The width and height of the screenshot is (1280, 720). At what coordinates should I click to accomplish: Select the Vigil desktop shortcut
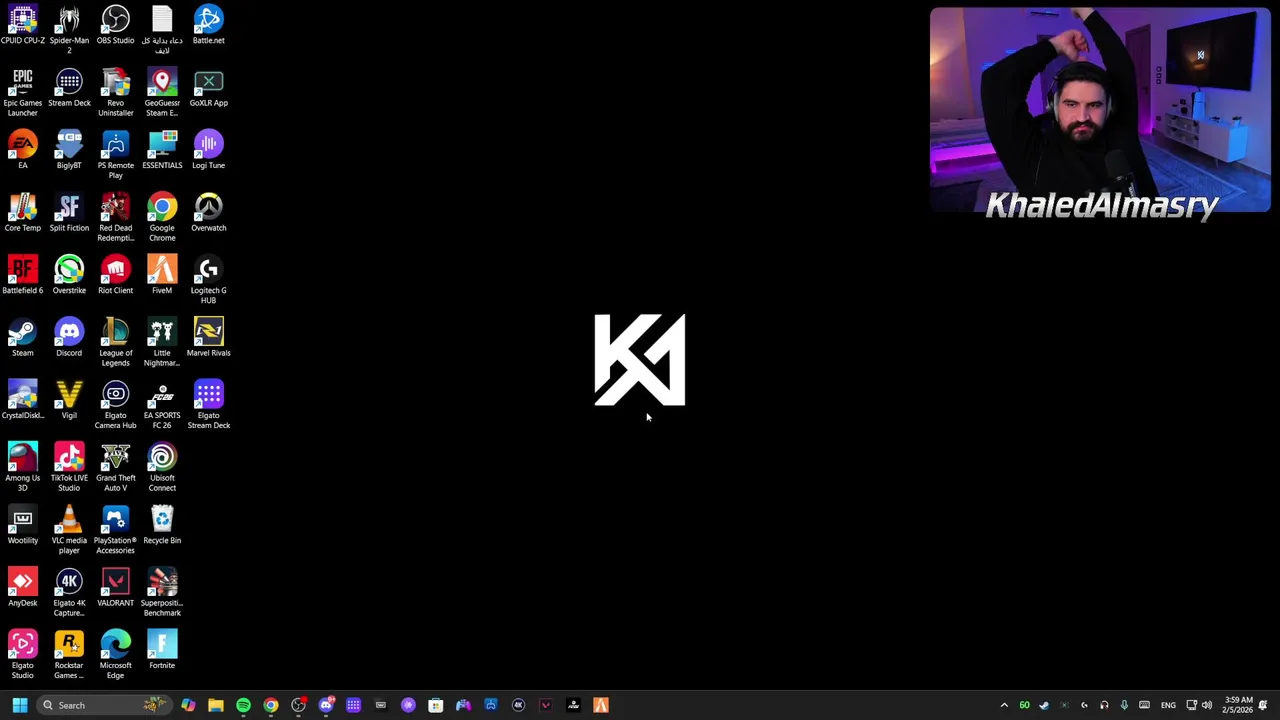(69, 401)
